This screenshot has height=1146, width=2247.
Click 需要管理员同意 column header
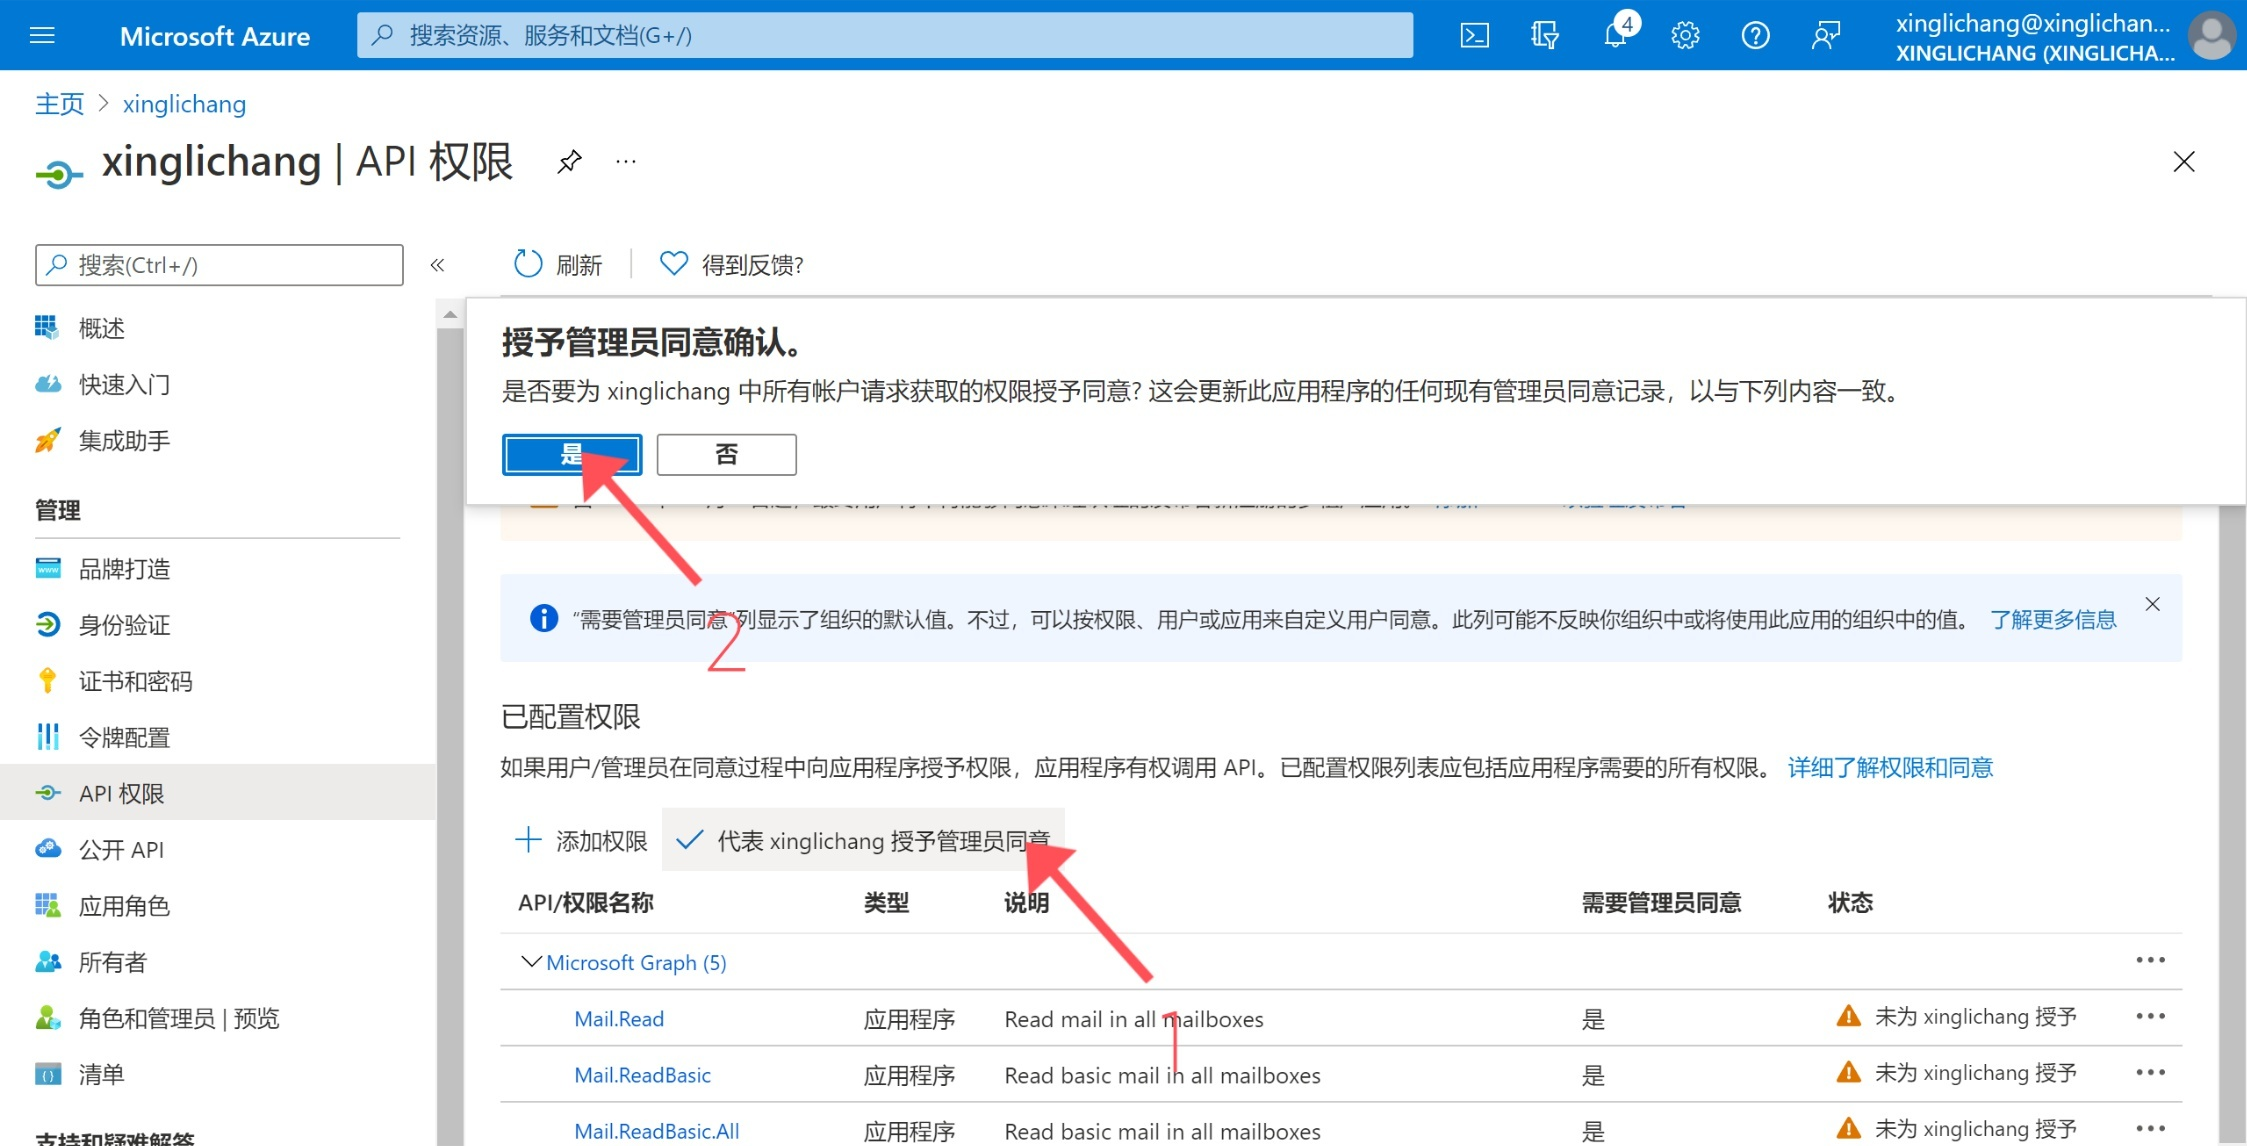pyautogui.click(x=1661, y=903)
